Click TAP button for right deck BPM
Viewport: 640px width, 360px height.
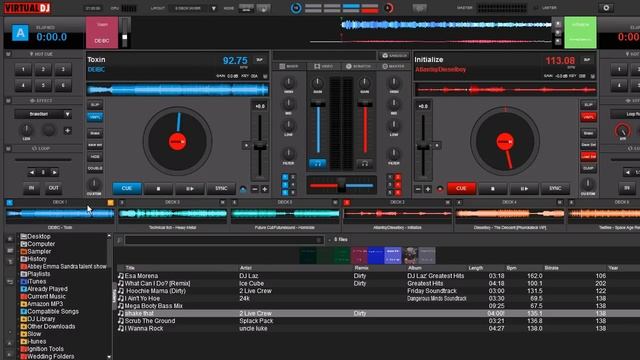(587, 60)
